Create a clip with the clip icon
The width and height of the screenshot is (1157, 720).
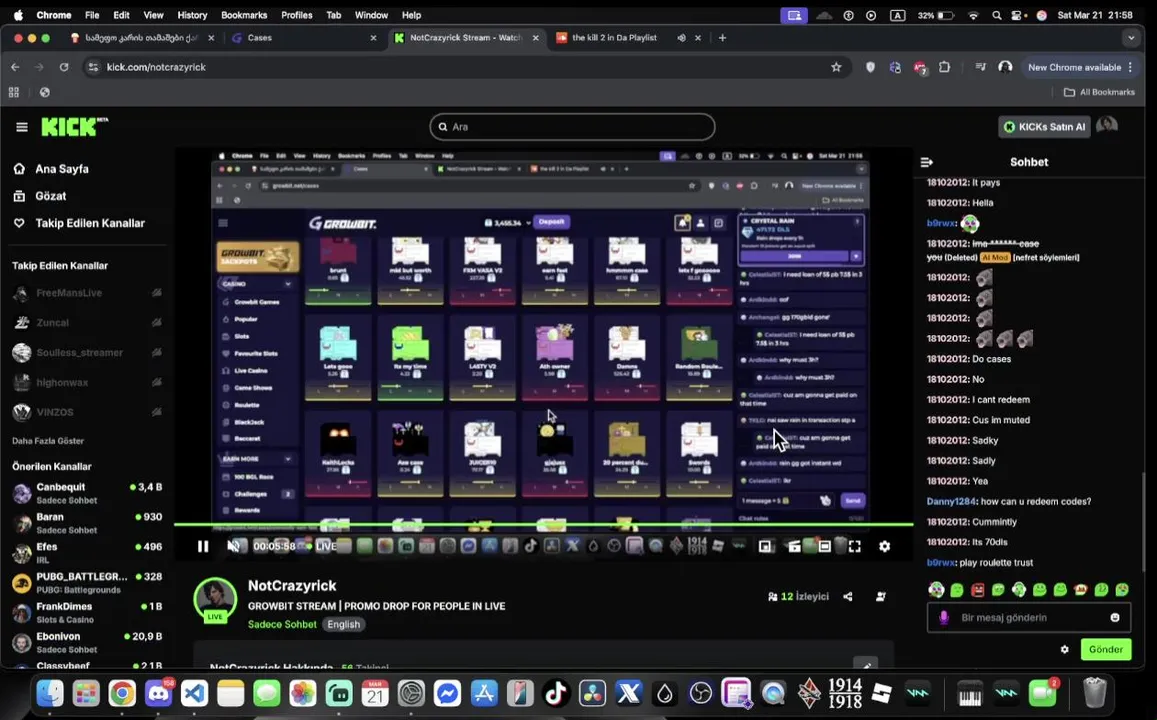point(795,546)
